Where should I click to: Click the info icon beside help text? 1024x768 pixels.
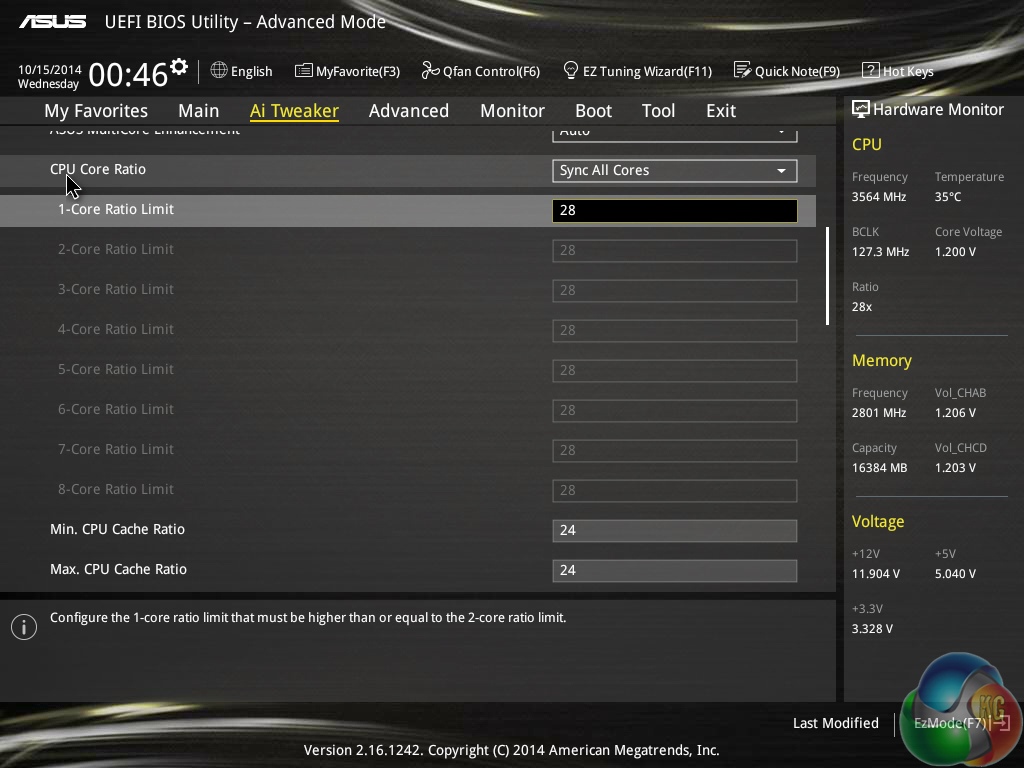tap(24, 627)
